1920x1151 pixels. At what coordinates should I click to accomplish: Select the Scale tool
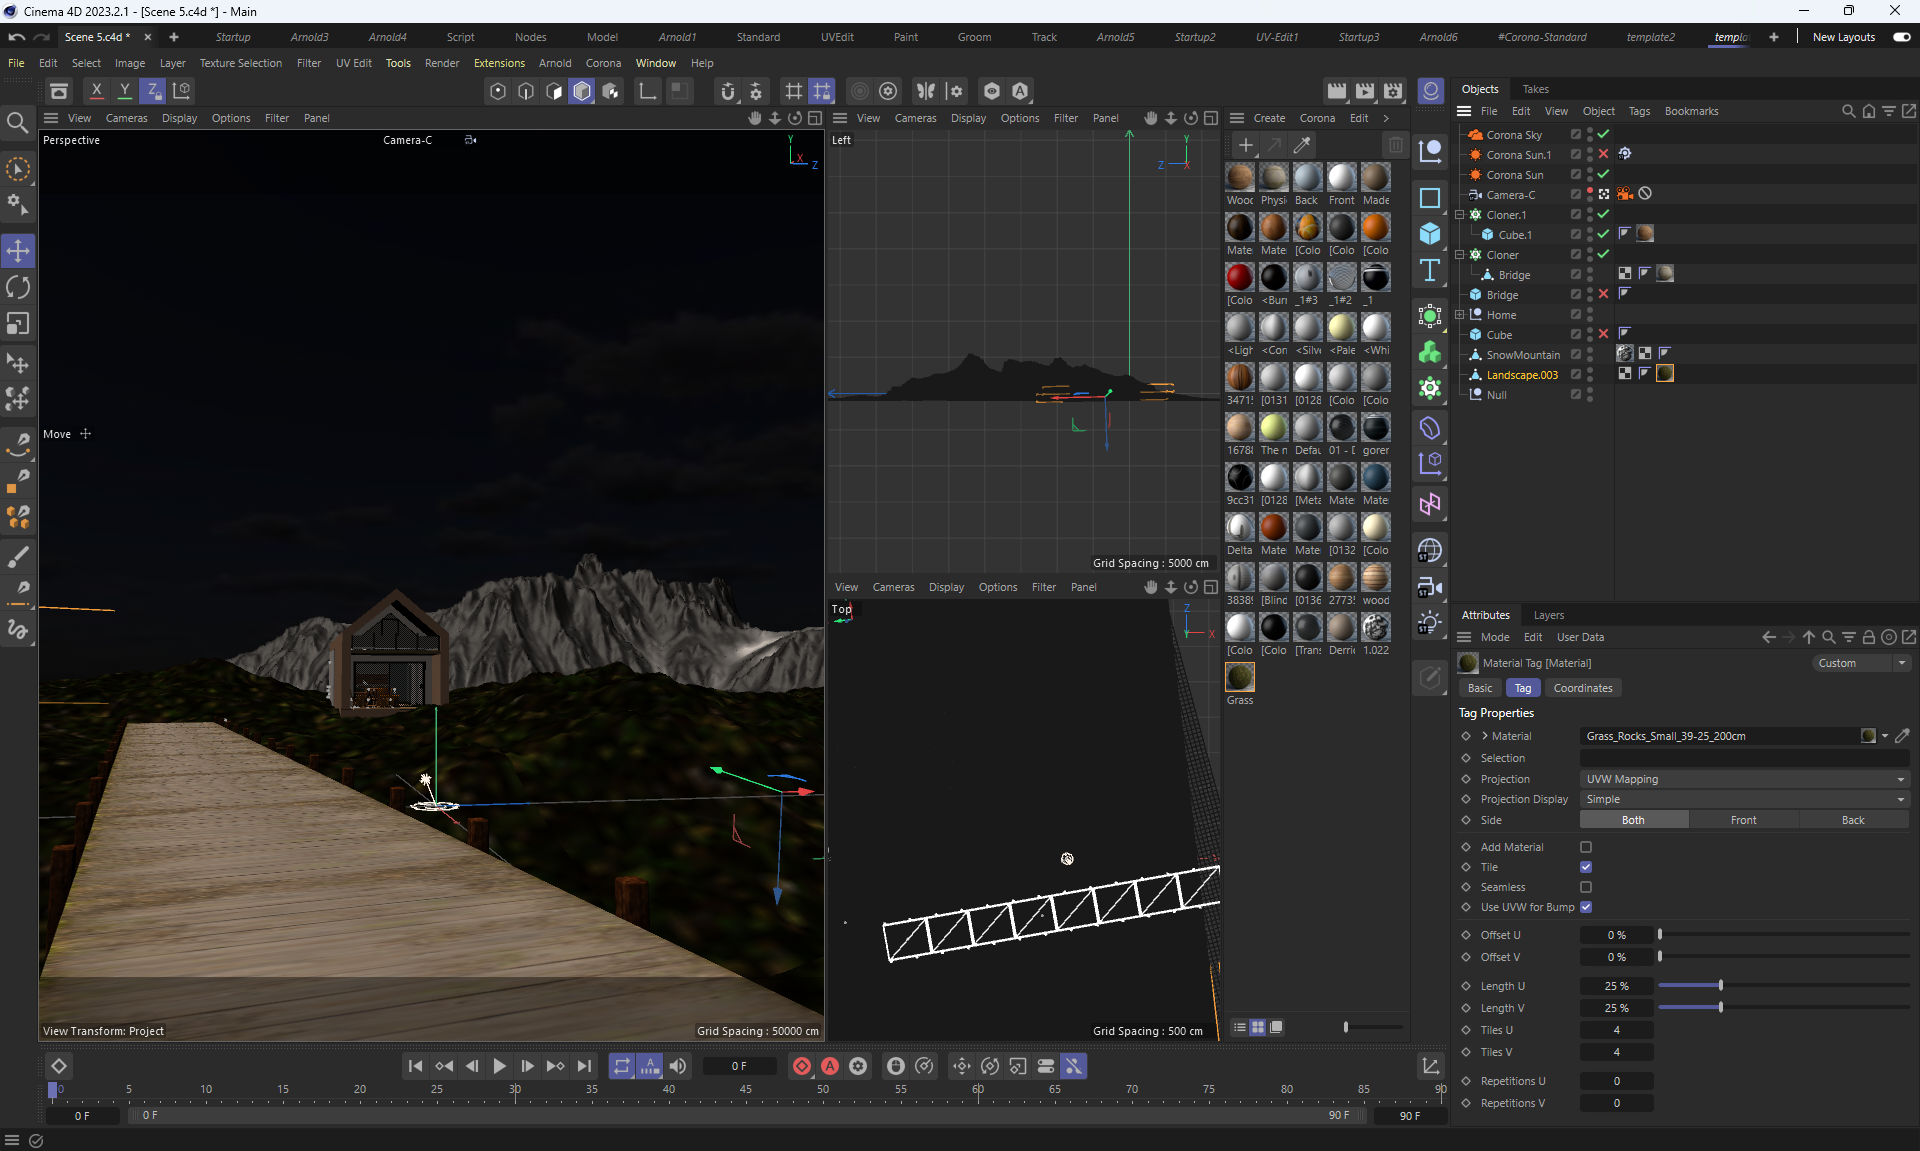click(x=18, y=324)
